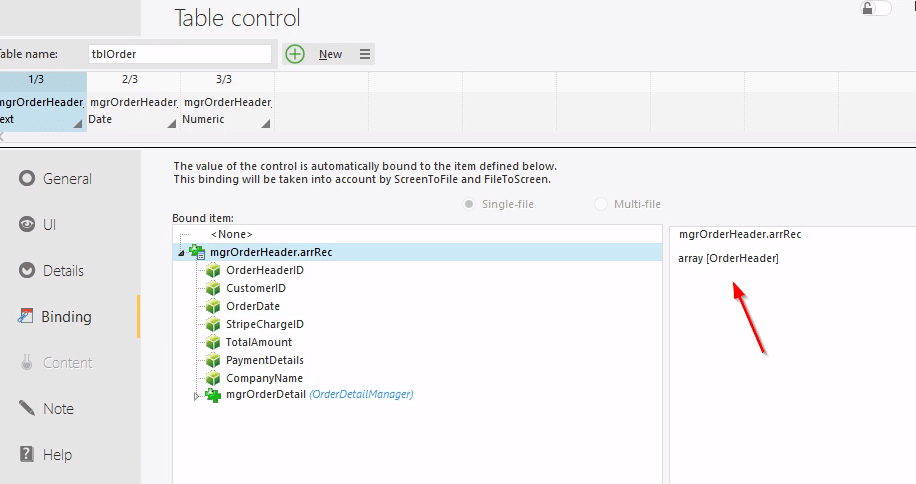Open the General tab
This screenshot has height=484, width=916.
click(67, 179)
